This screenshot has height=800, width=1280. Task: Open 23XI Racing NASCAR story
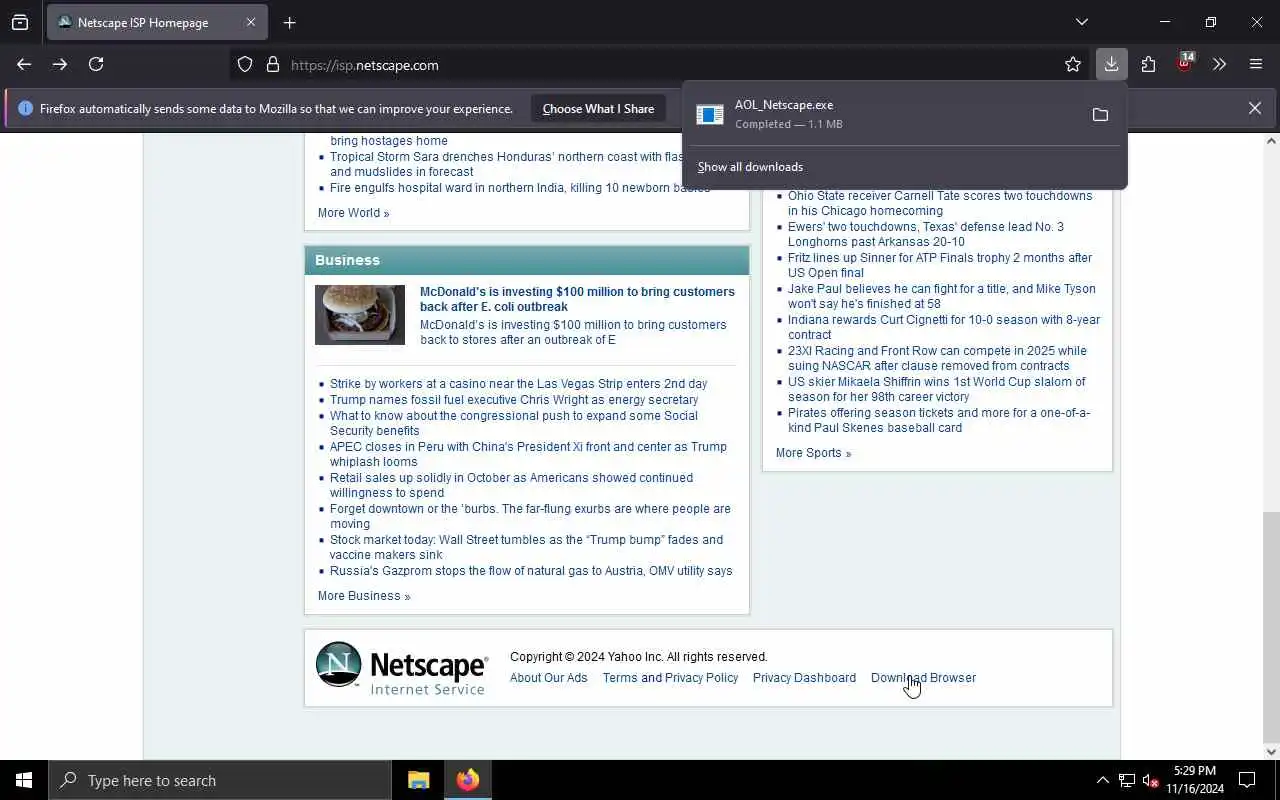[x=937, y=358]
